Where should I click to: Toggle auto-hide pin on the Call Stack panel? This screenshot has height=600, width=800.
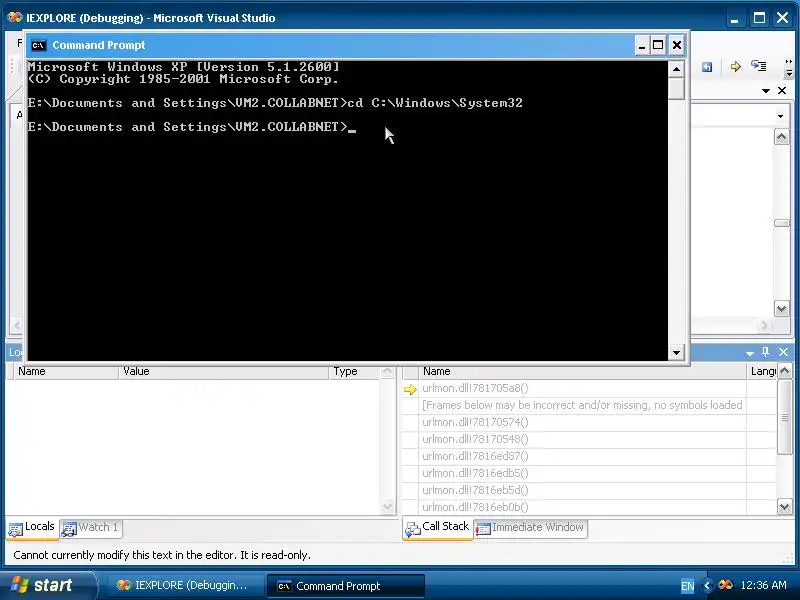pos(765,352)
